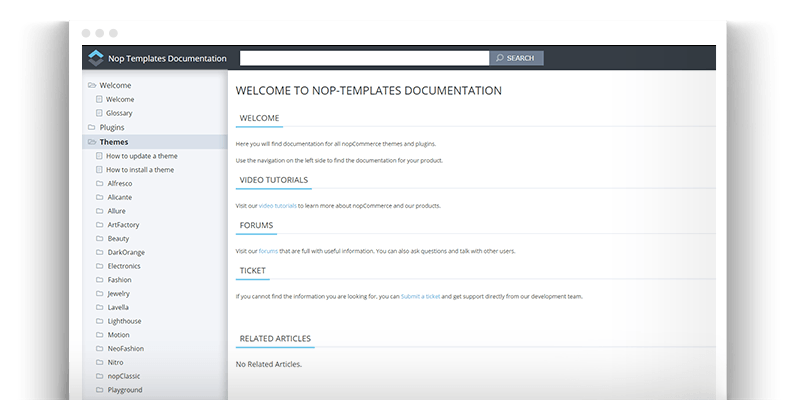Image resolution: width=795 pixels, height=400 pixels.
Task: Follow the 'Submit a ticket' link
Action: tap(420, 296)
